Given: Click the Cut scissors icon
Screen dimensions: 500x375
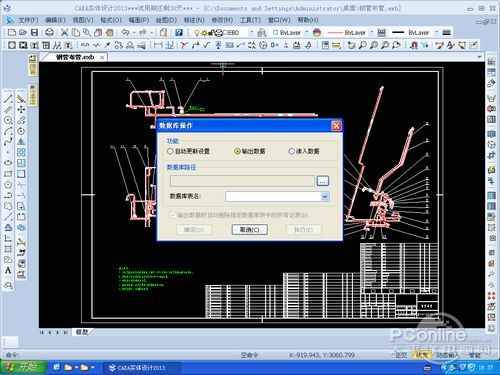Looking at the screenshot, I should (65, 33).
